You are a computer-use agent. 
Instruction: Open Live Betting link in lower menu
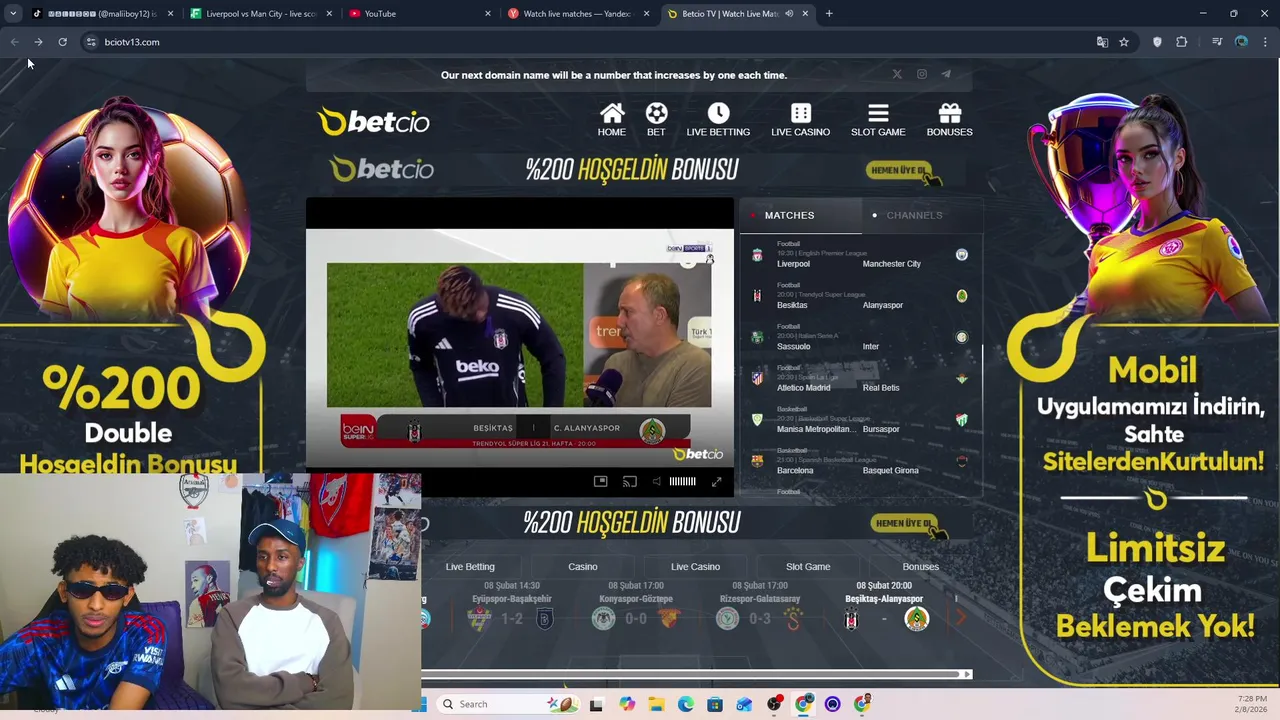(470, 566)
